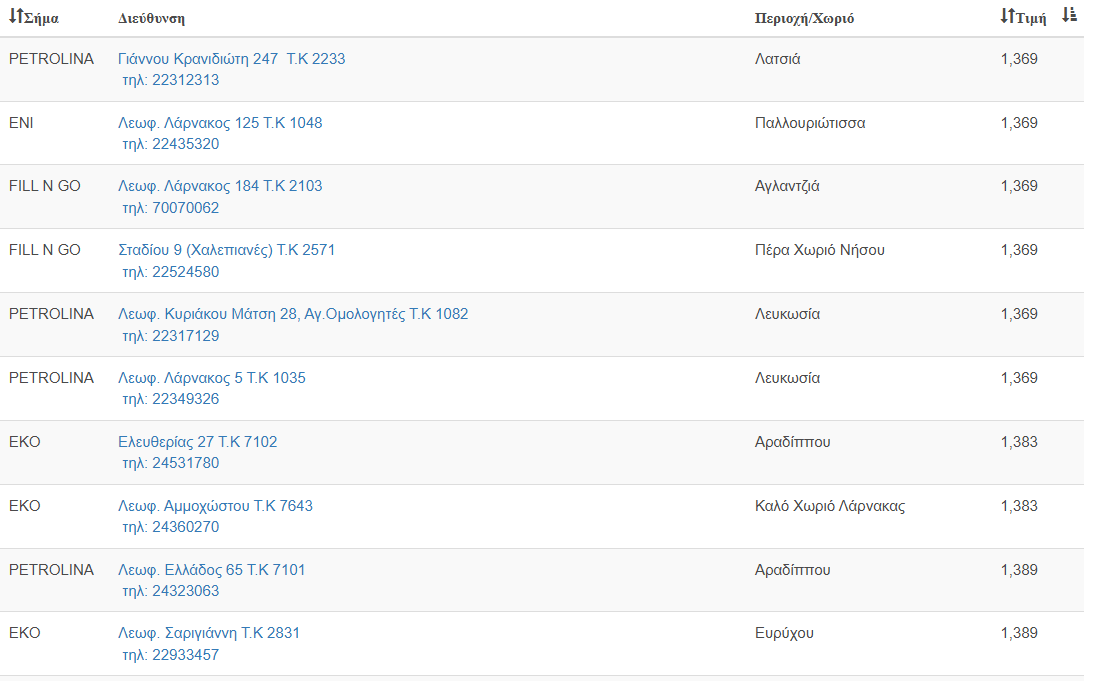1097x681 pixels.
Task: Select Λευκωσία in the Λάρνακος 5 row
Action: coord(787,378)
